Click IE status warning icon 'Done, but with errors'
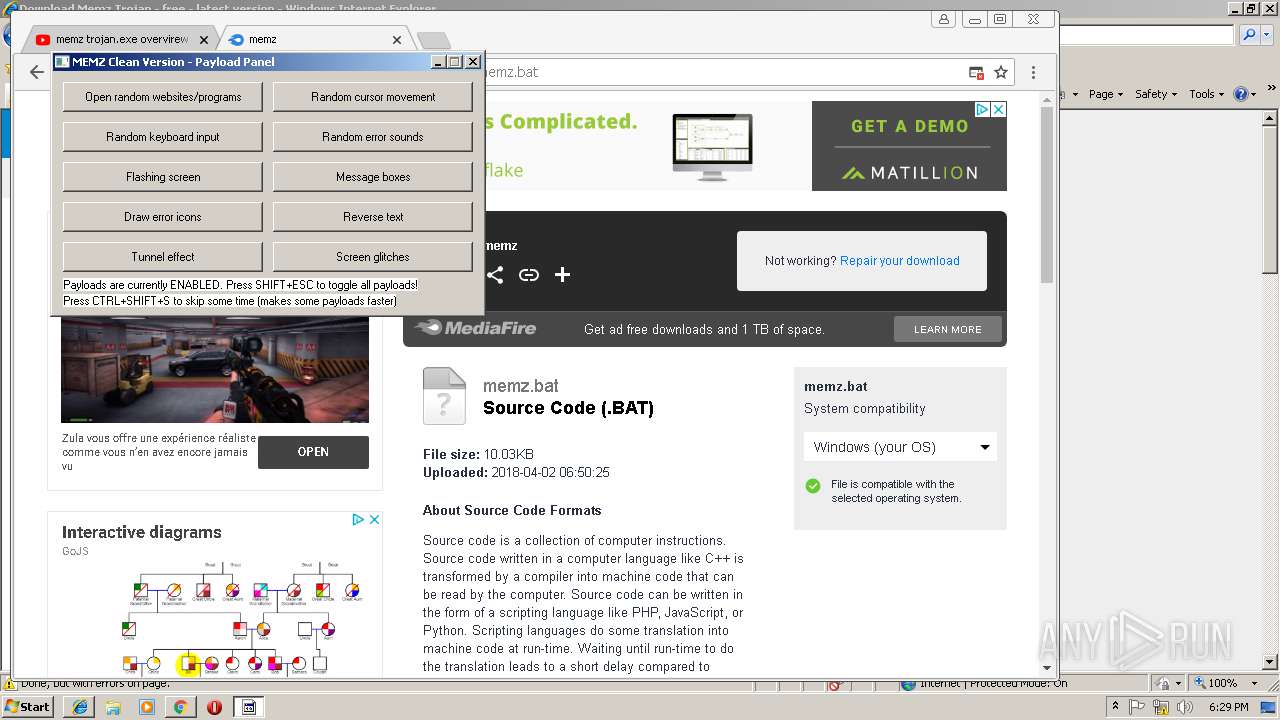Viewport: 1280px width, 720px height. coord(9,684)
